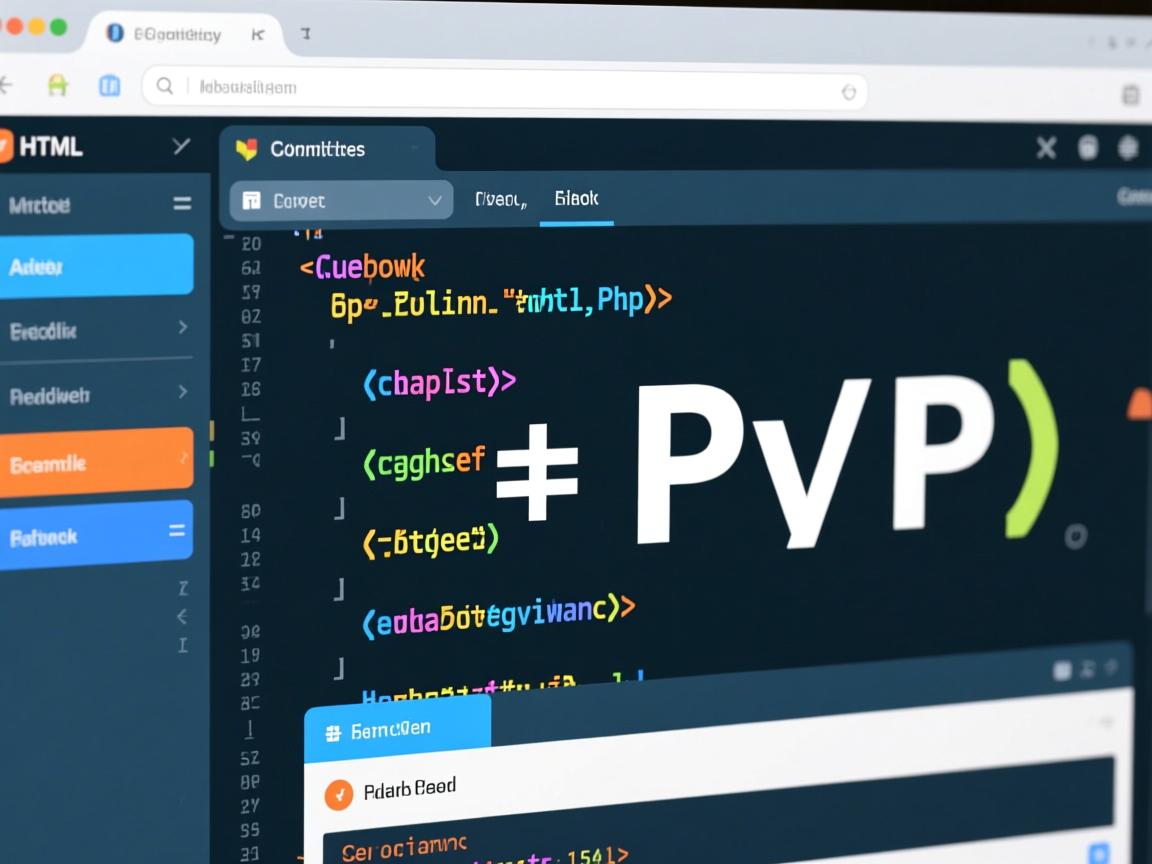Select the blue Adeex sidebar button
1152x864 pixels.
click(95, 266)
